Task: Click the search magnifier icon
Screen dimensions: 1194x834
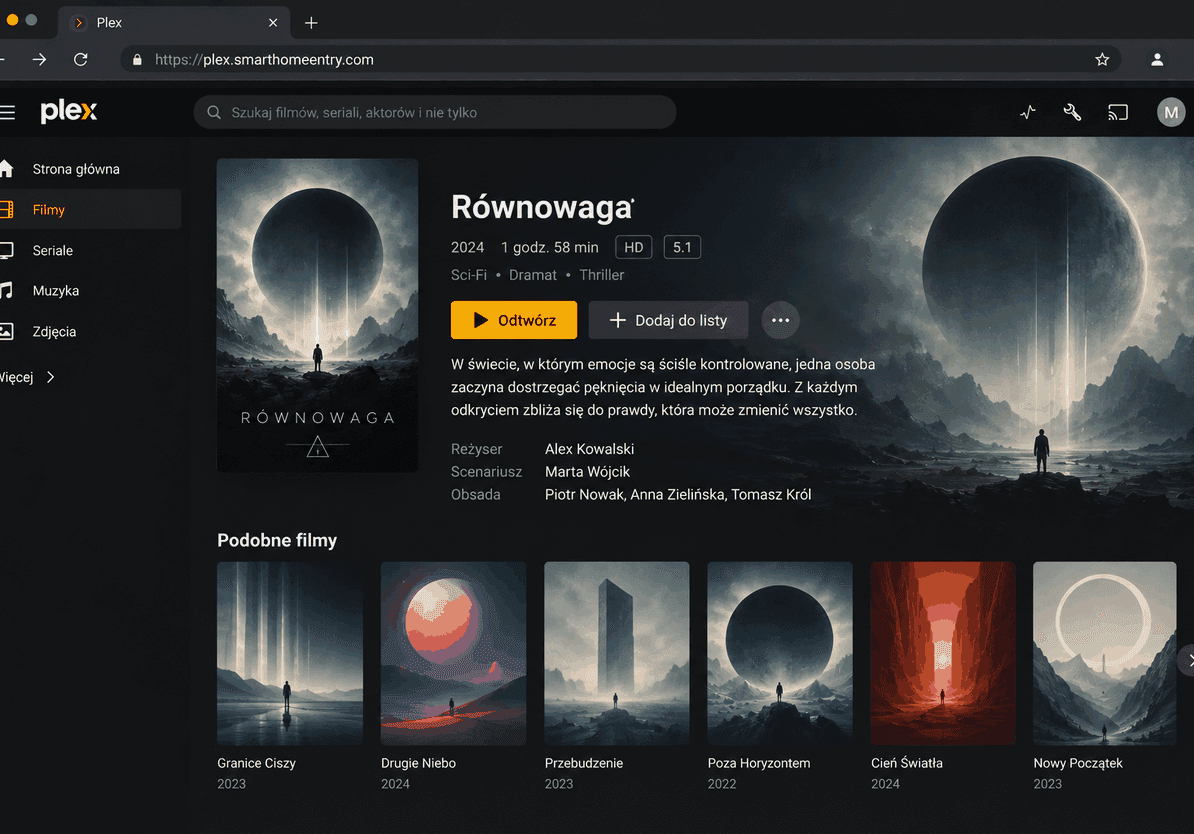Action: click(x=214, y=113)
